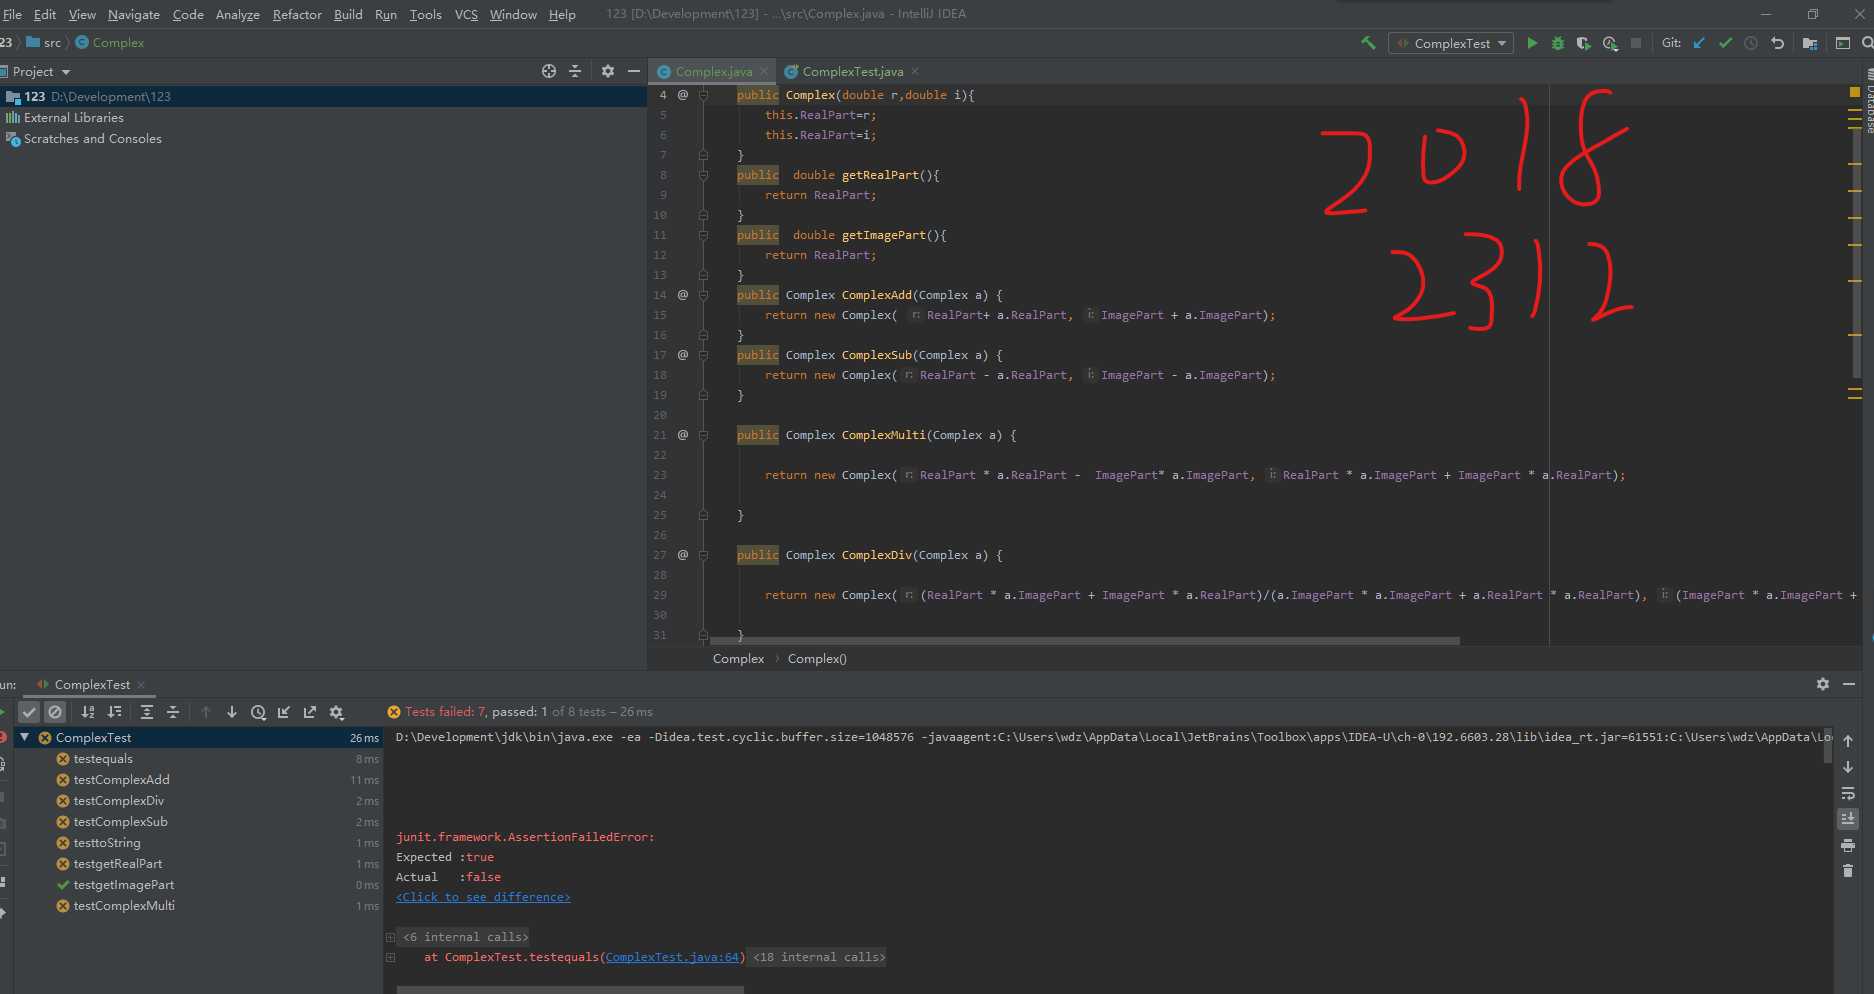Collapse the getRealPart method fold marker
Screen dimensions: 1874x994
click(703, 175)
